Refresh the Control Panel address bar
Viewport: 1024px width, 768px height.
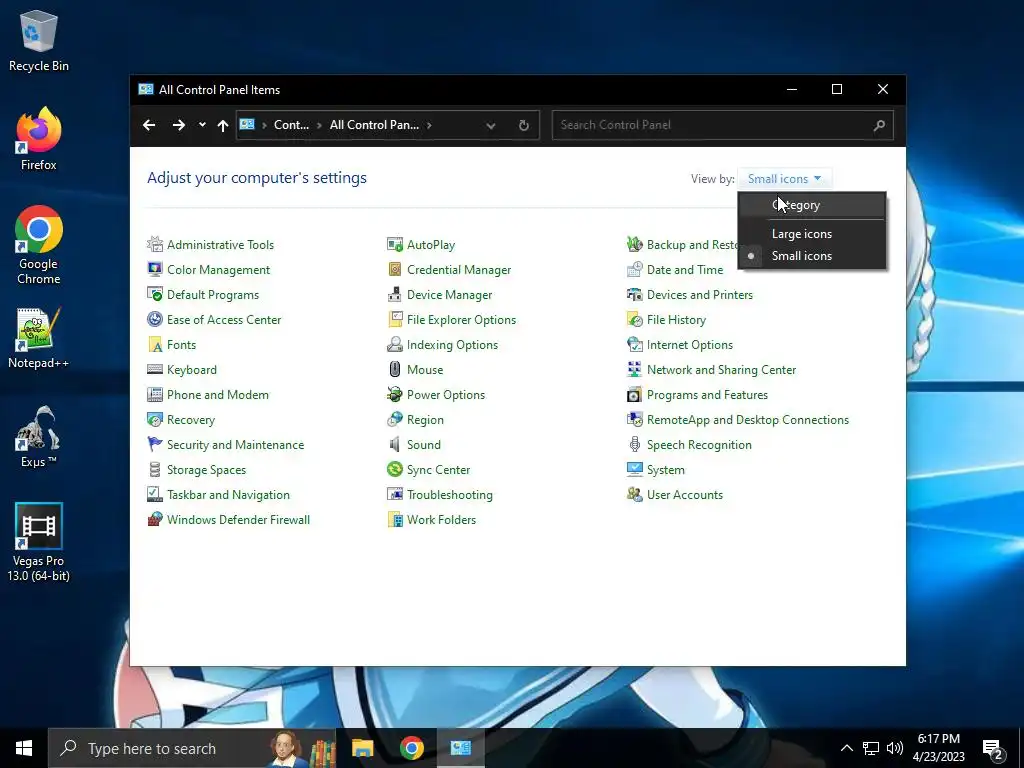coord(523,125)
